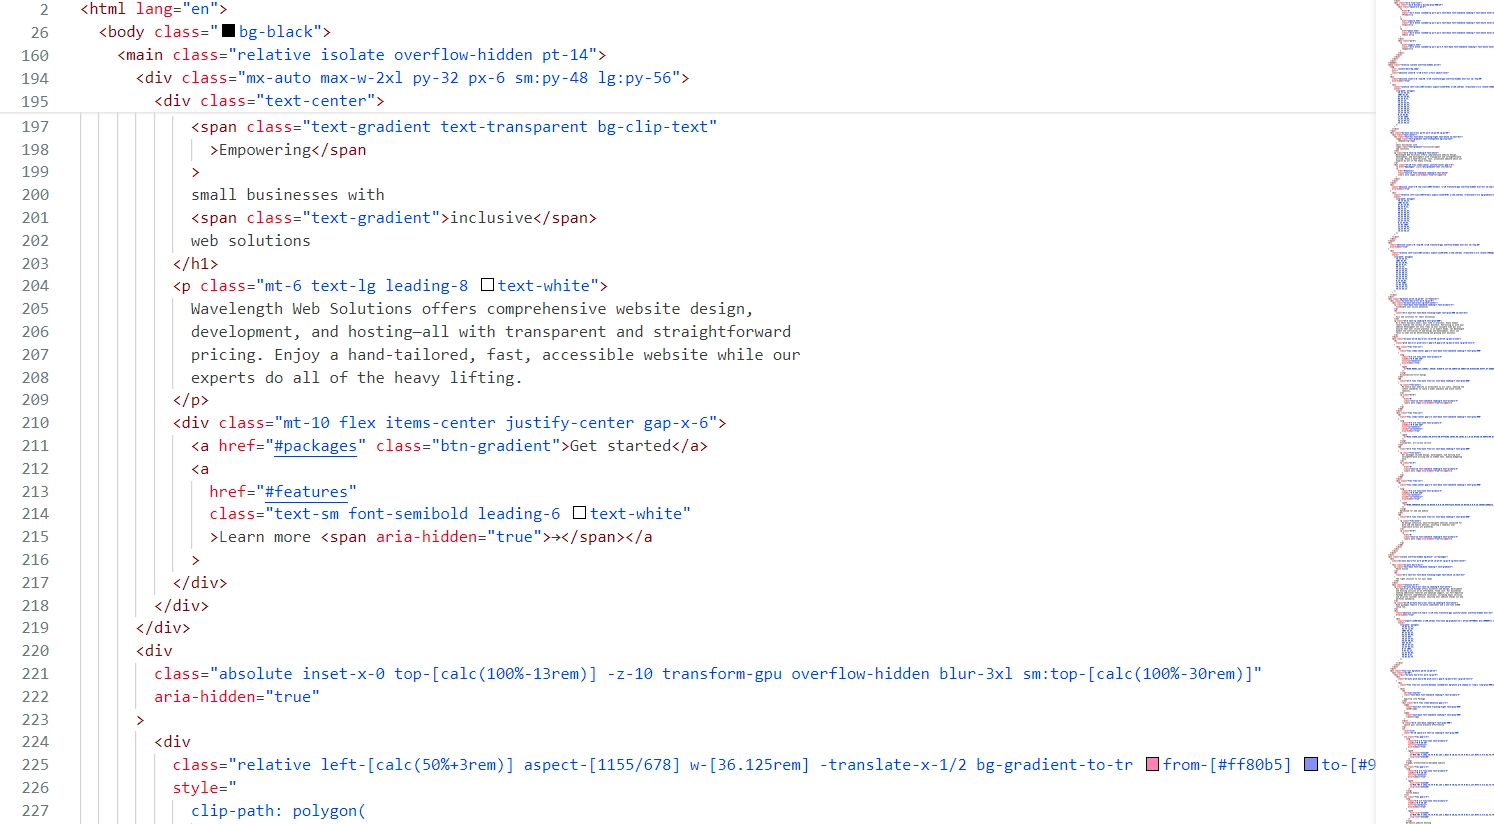Open color picker for text-white on line 204
The width and height of the screenshot is (1494, 824).
point(487,286)
